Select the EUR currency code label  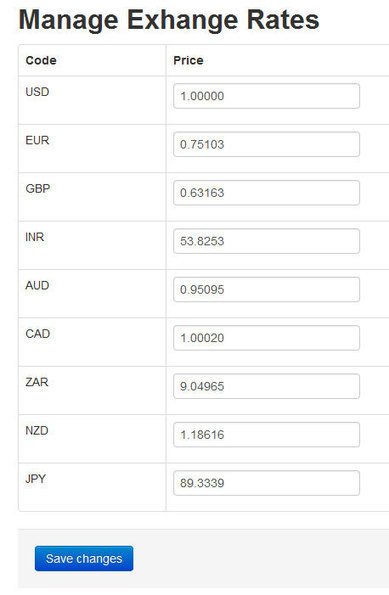pyautogui.click(x=37, y=140)
